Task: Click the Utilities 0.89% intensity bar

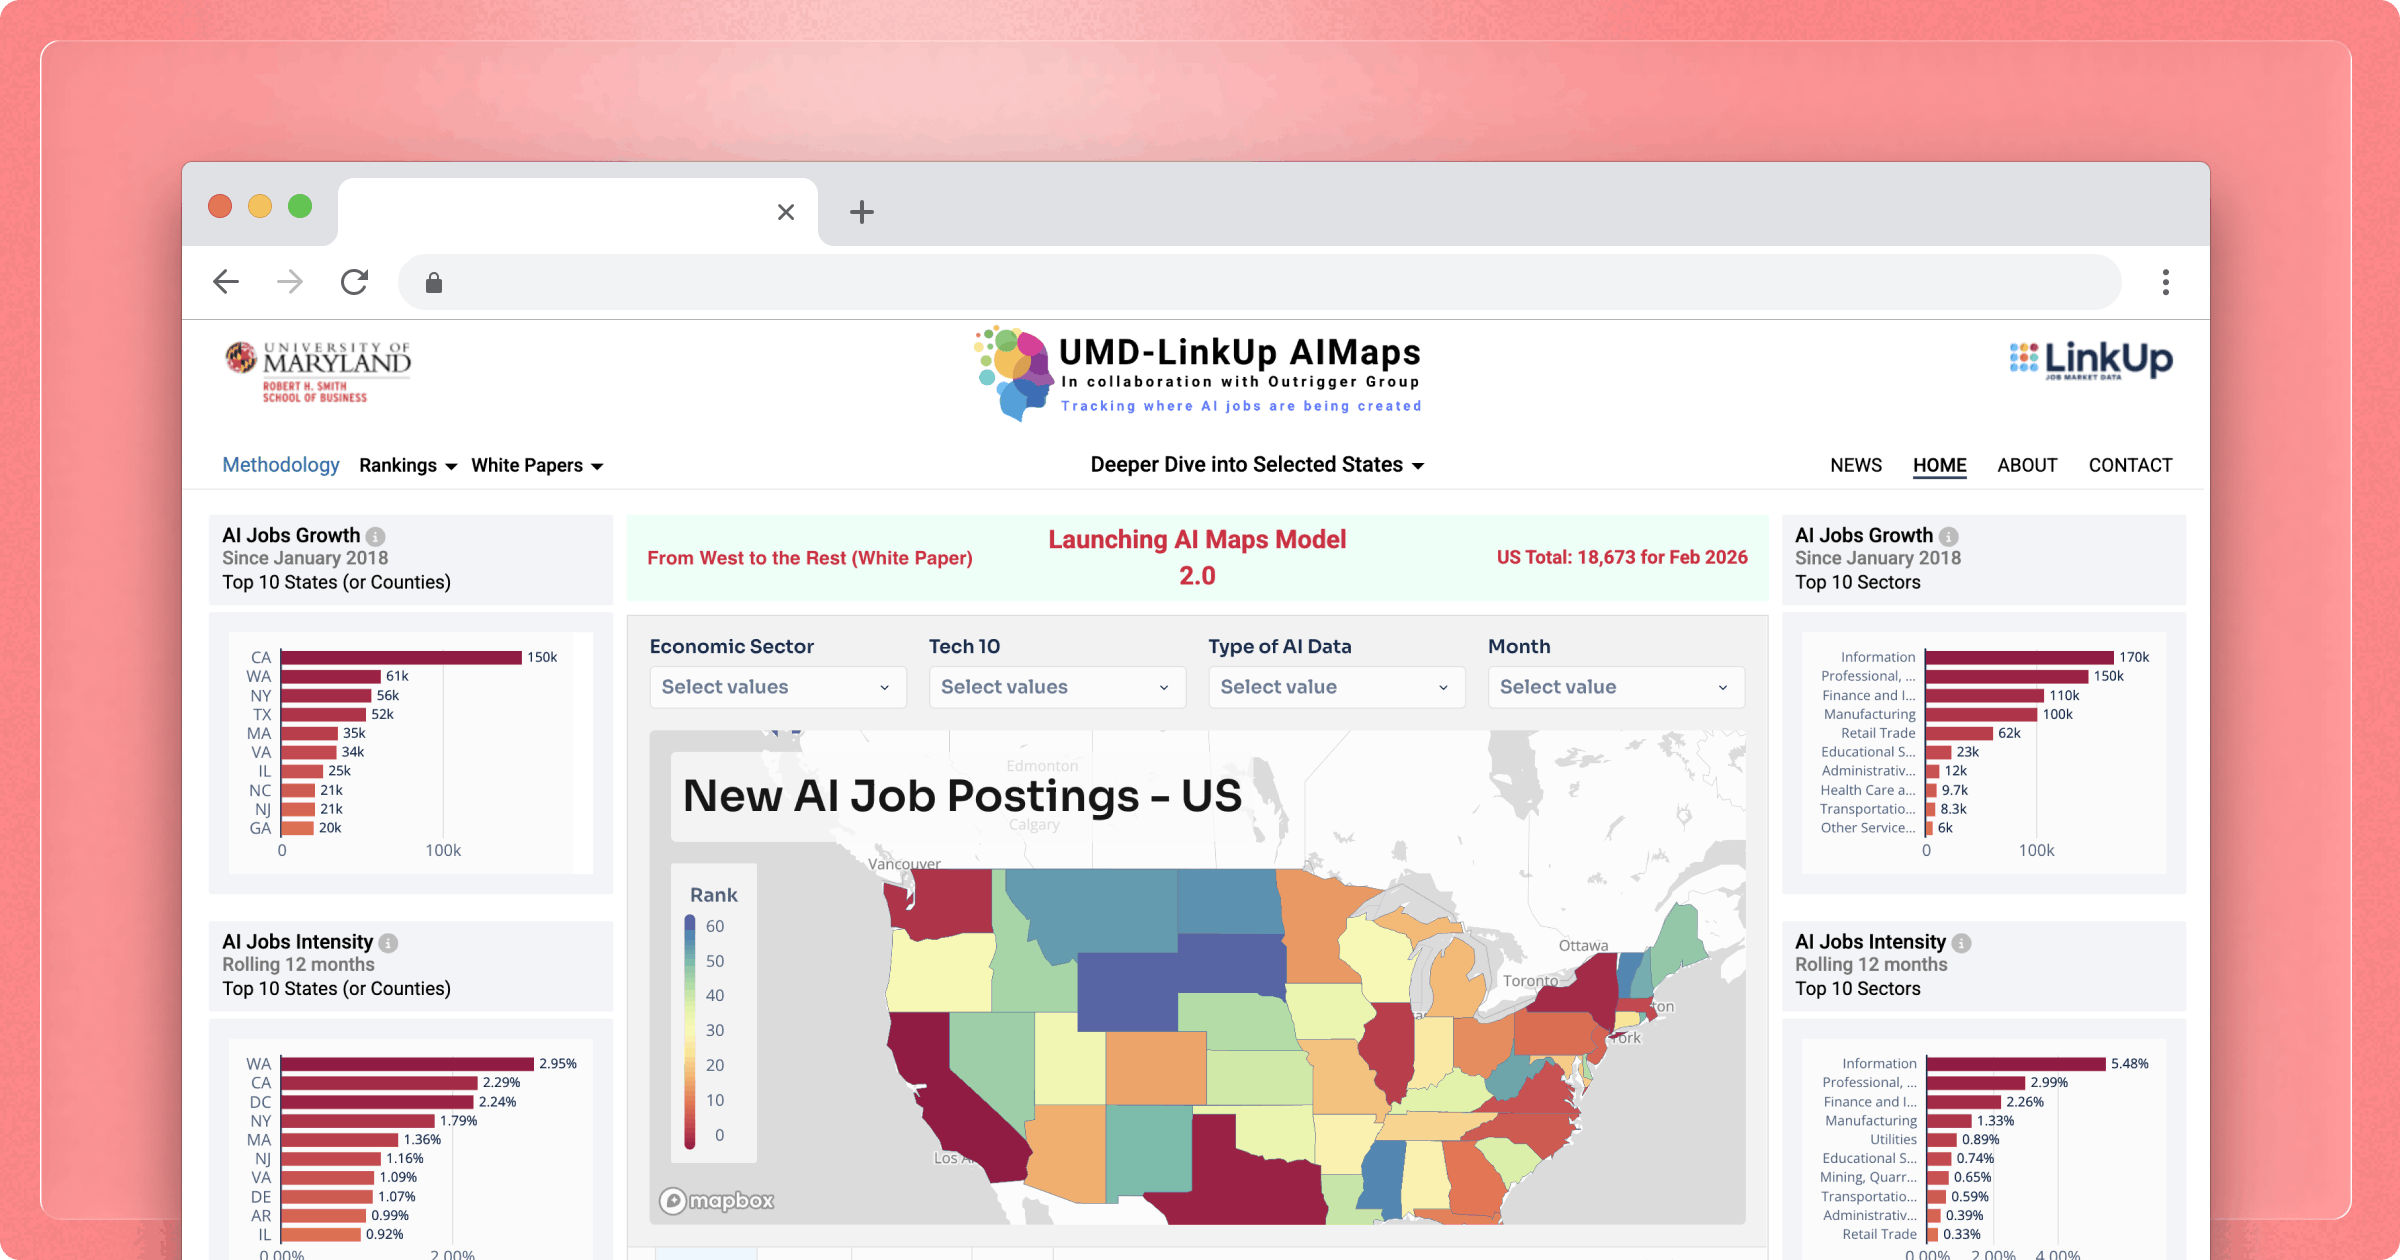Action: [1941, 1139]
